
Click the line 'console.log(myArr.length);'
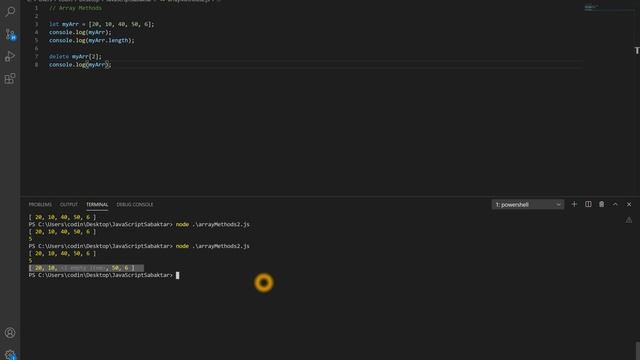pos(92,40)
